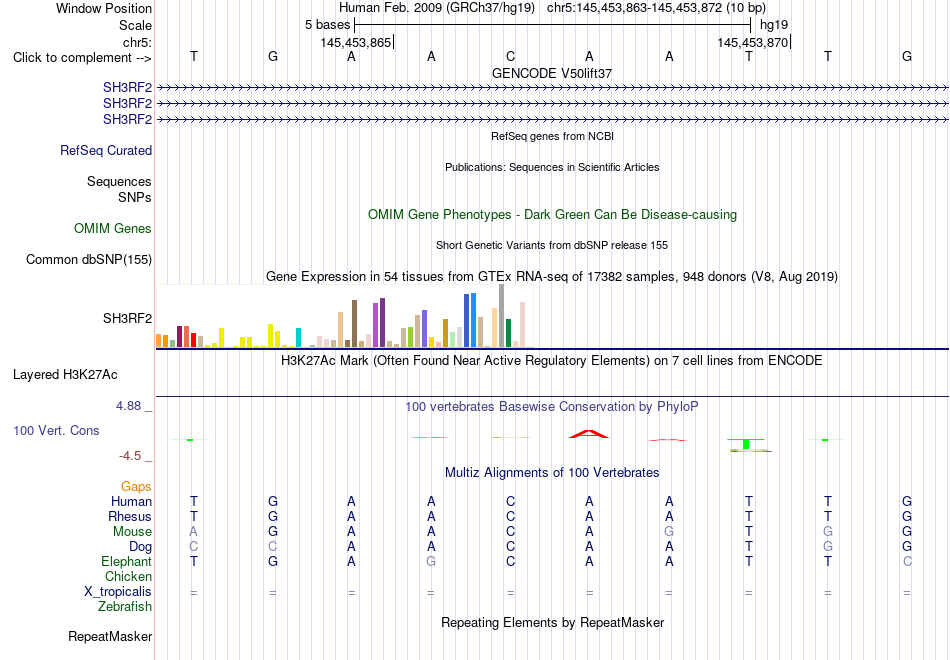Click the dark green bar in GTEx chart
This screenshot has width=950, height=660.
[509, 333]
